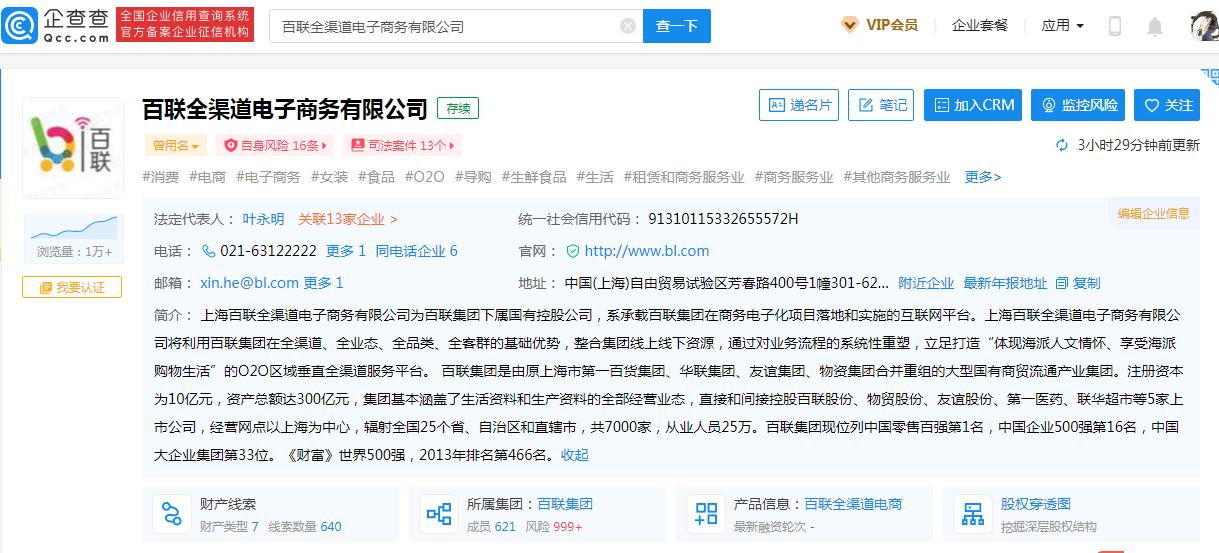This screenshot has height=553, width=1219.
Task: Open the 所属集团 card icon
Action: 439,514
